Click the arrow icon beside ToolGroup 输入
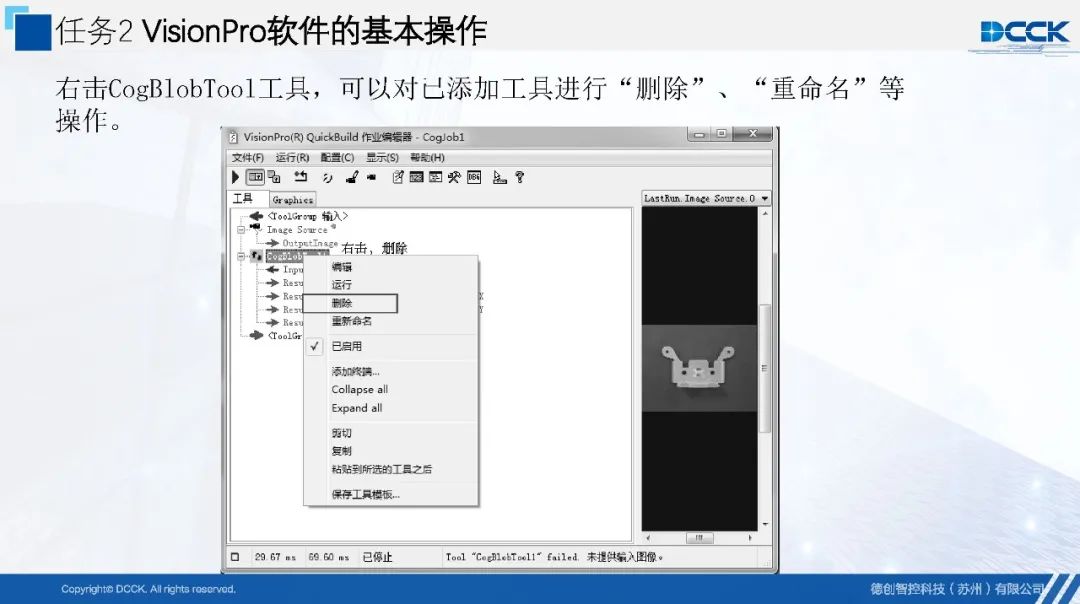This screenshot has height=604, width=1080. (257, 216)
